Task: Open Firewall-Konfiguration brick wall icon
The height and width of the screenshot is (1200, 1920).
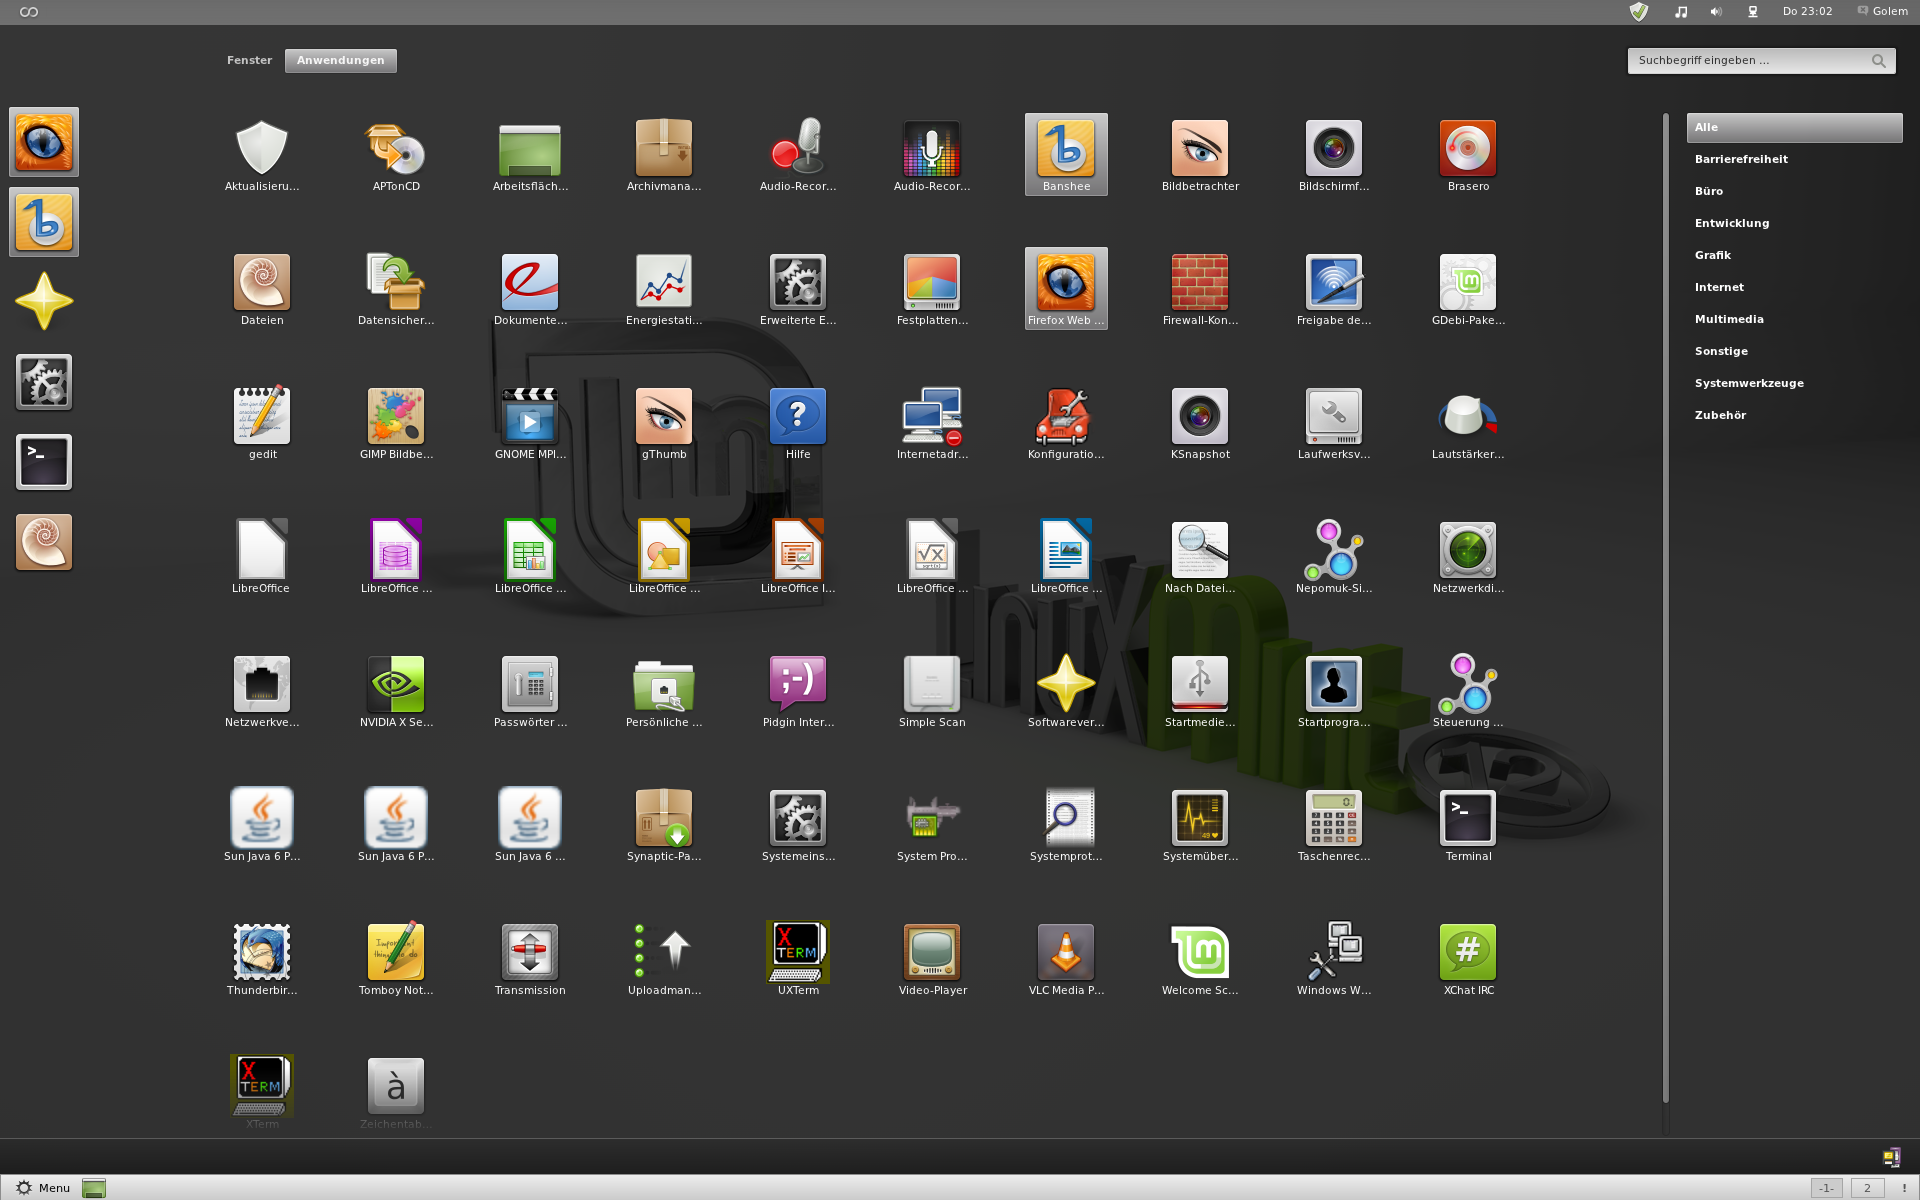Action: tap(1200, 291)
